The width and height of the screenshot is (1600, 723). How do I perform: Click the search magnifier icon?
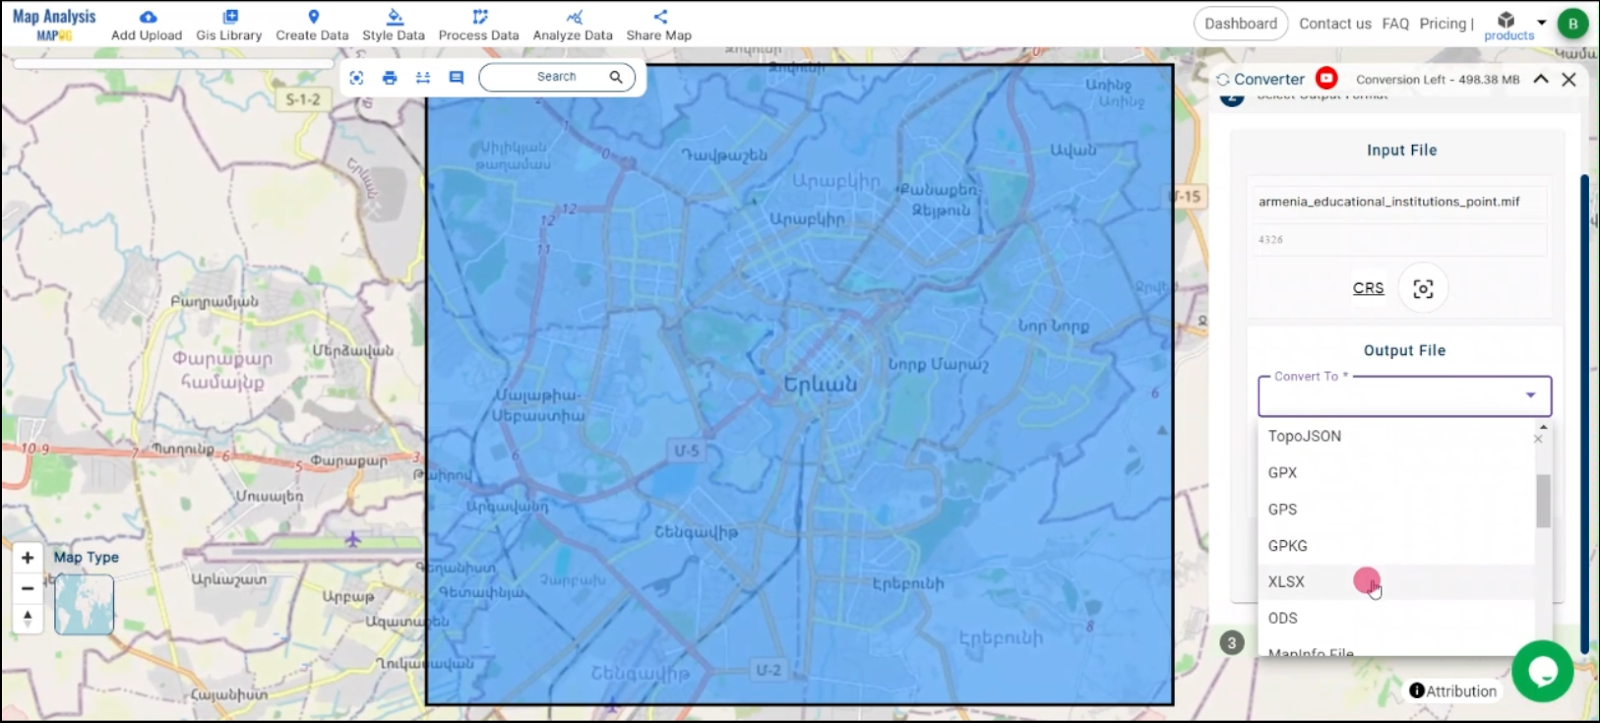616,77
